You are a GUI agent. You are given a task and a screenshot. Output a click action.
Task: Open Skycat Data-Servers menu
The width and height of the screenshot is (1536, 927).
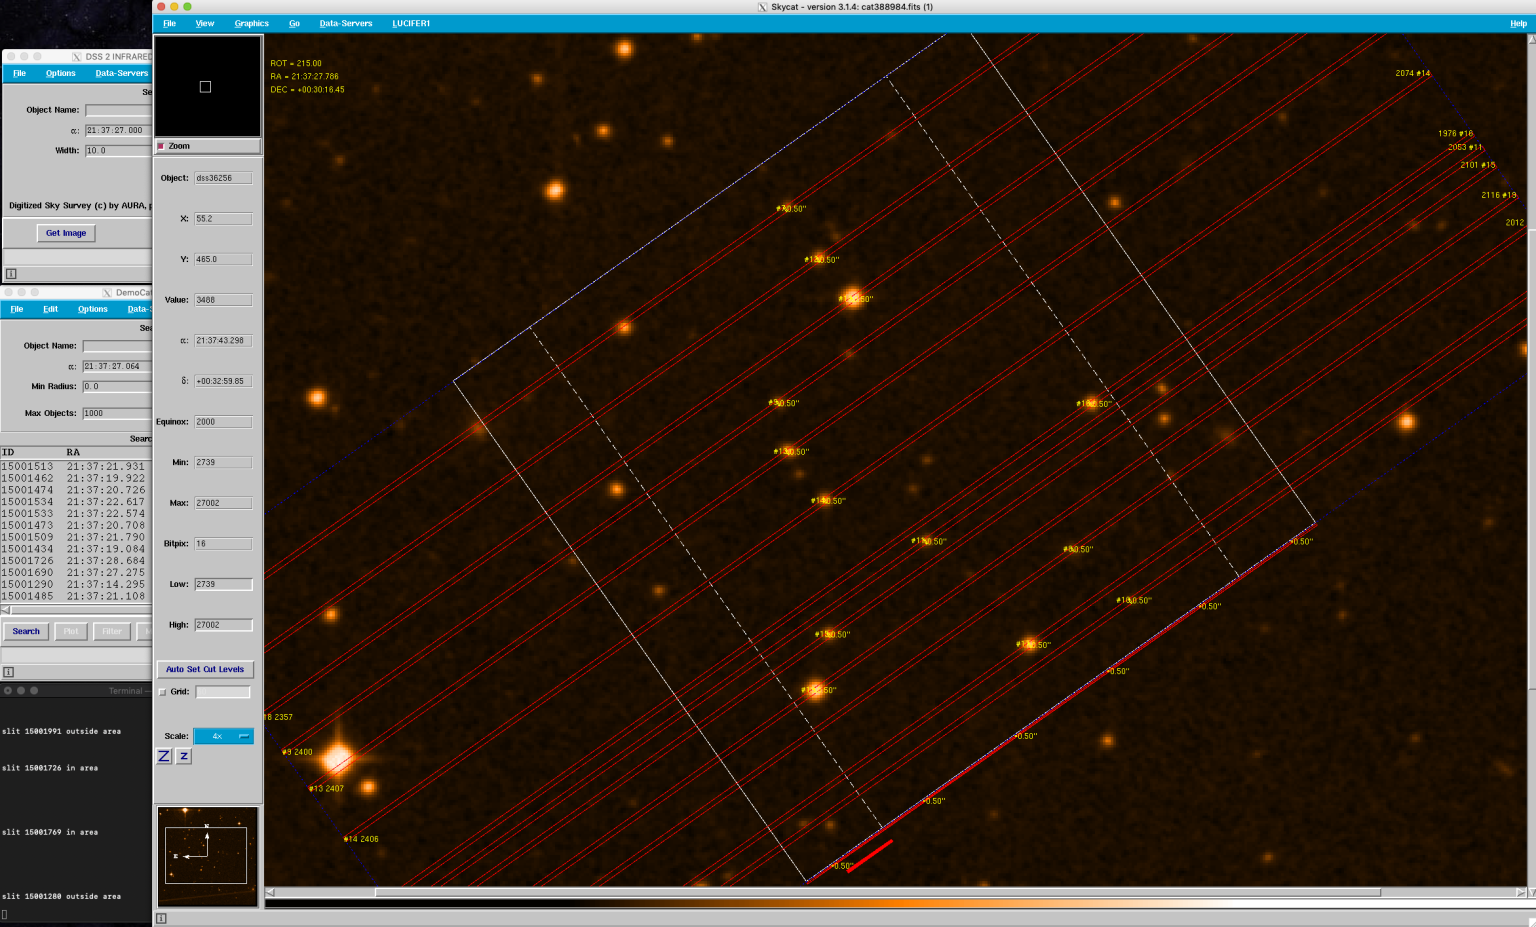point(346,23)
